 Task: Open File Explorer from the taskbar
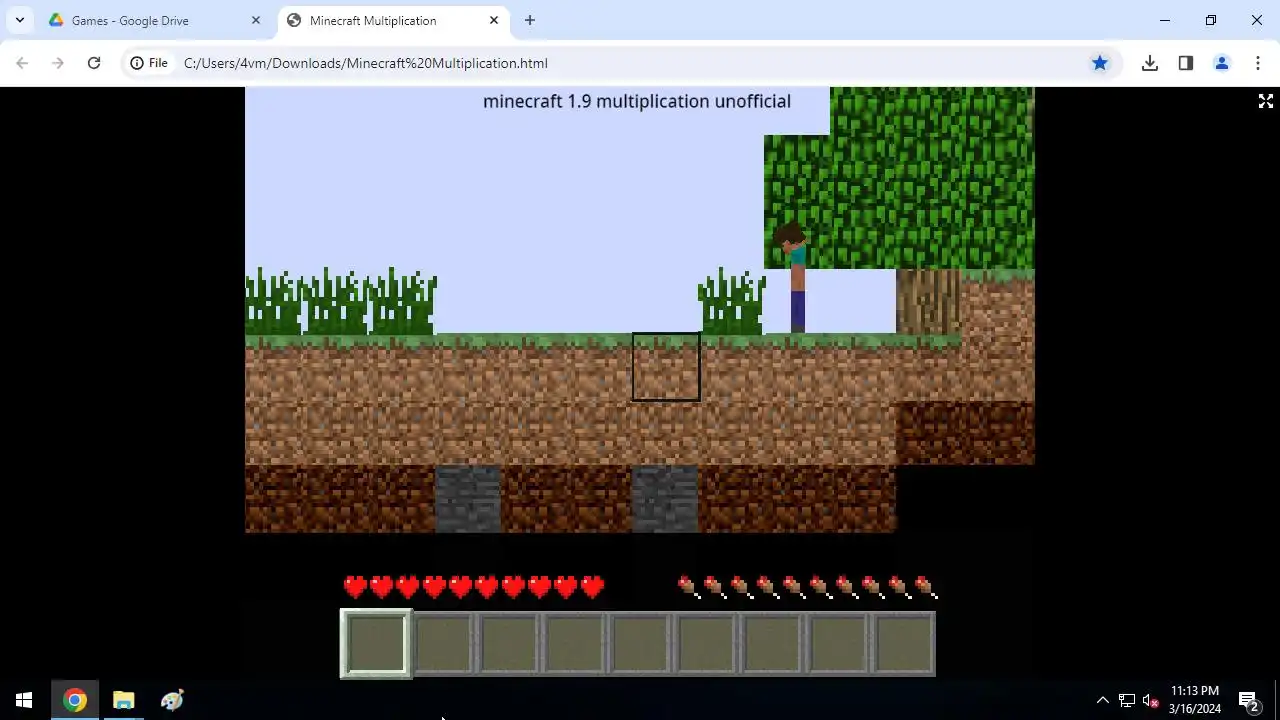click(x=123, y=700)
